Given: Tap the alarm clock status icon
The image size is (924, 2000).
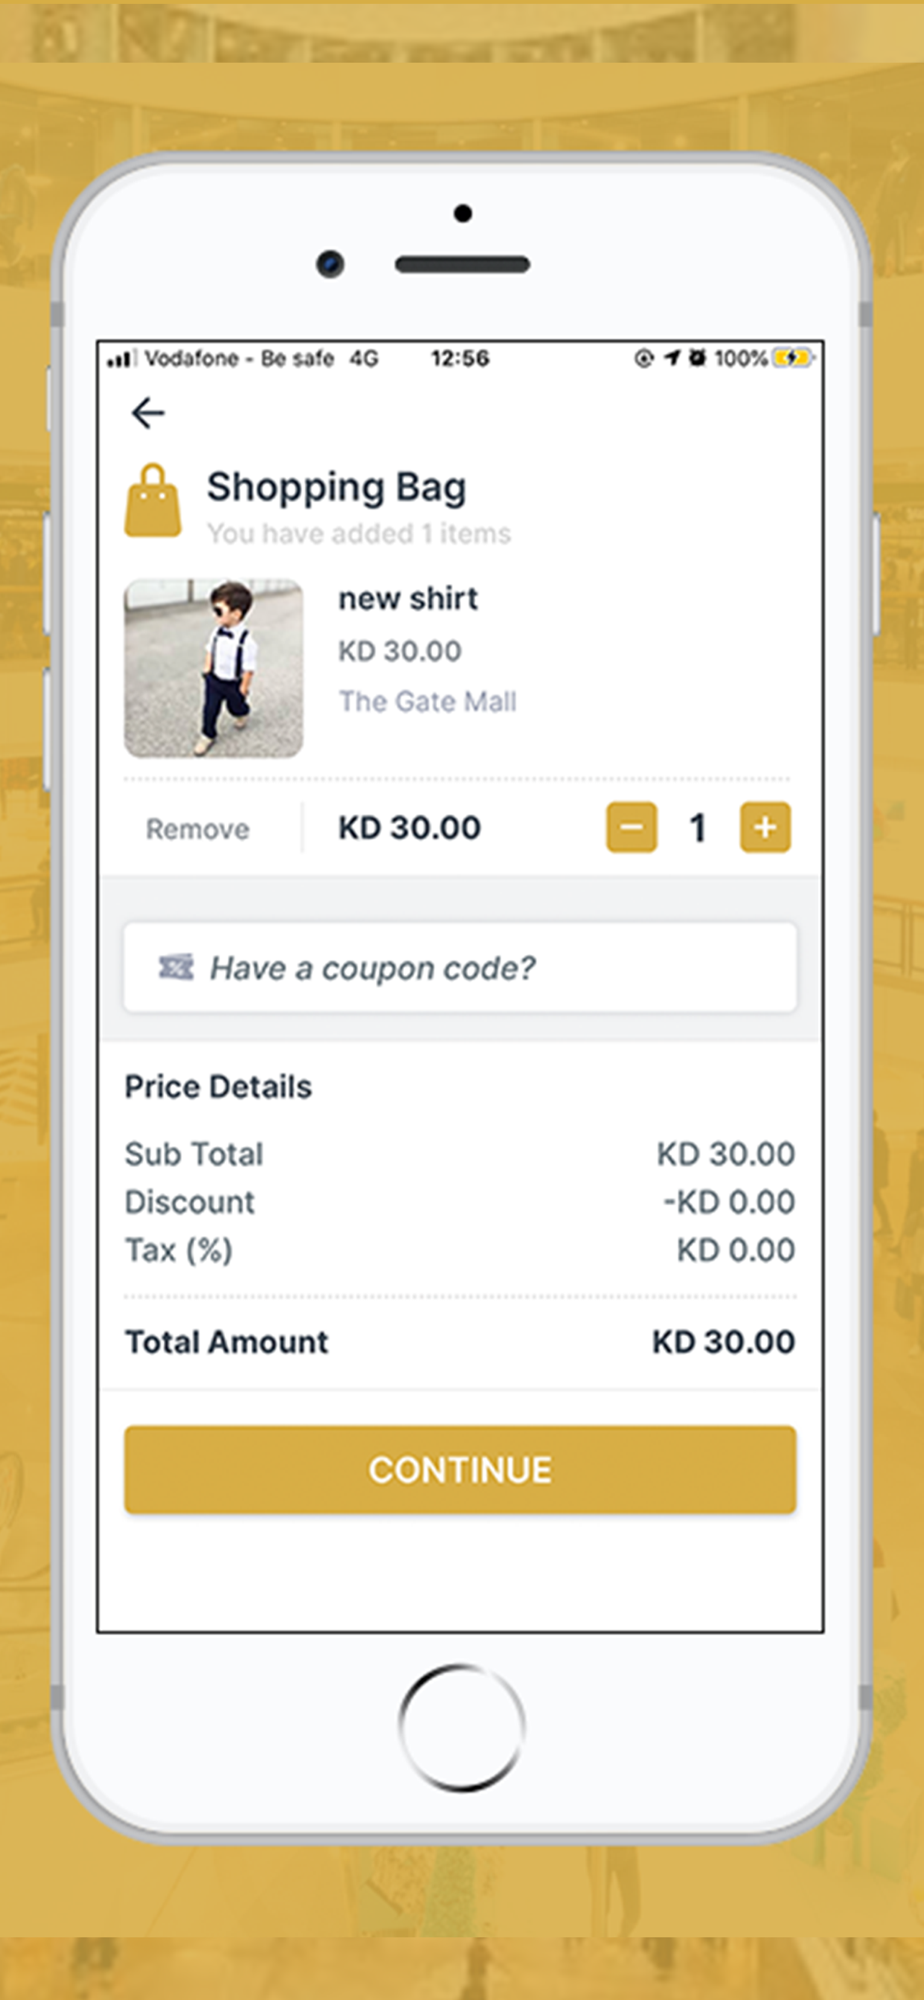Looking at the screenshot, I should (697, 357).
